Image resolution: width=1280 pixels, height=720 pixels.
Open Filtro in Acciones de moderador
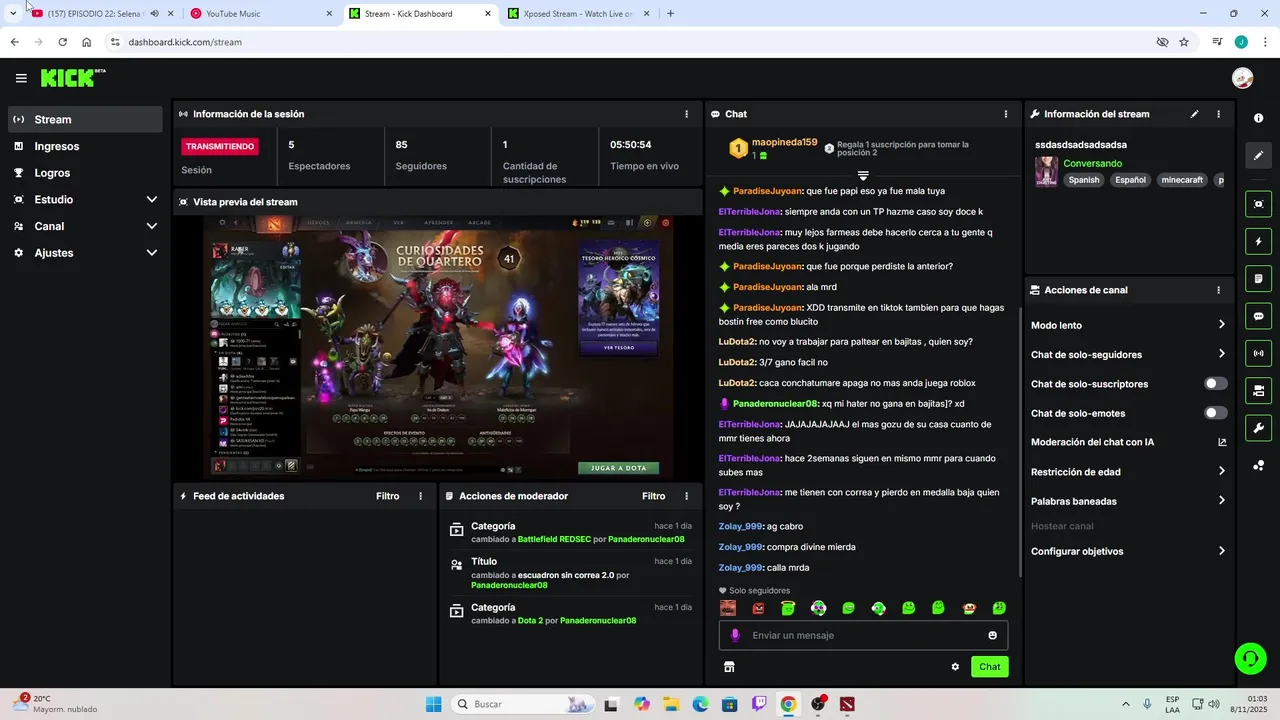pyautogui.click(x=653, y=496)
